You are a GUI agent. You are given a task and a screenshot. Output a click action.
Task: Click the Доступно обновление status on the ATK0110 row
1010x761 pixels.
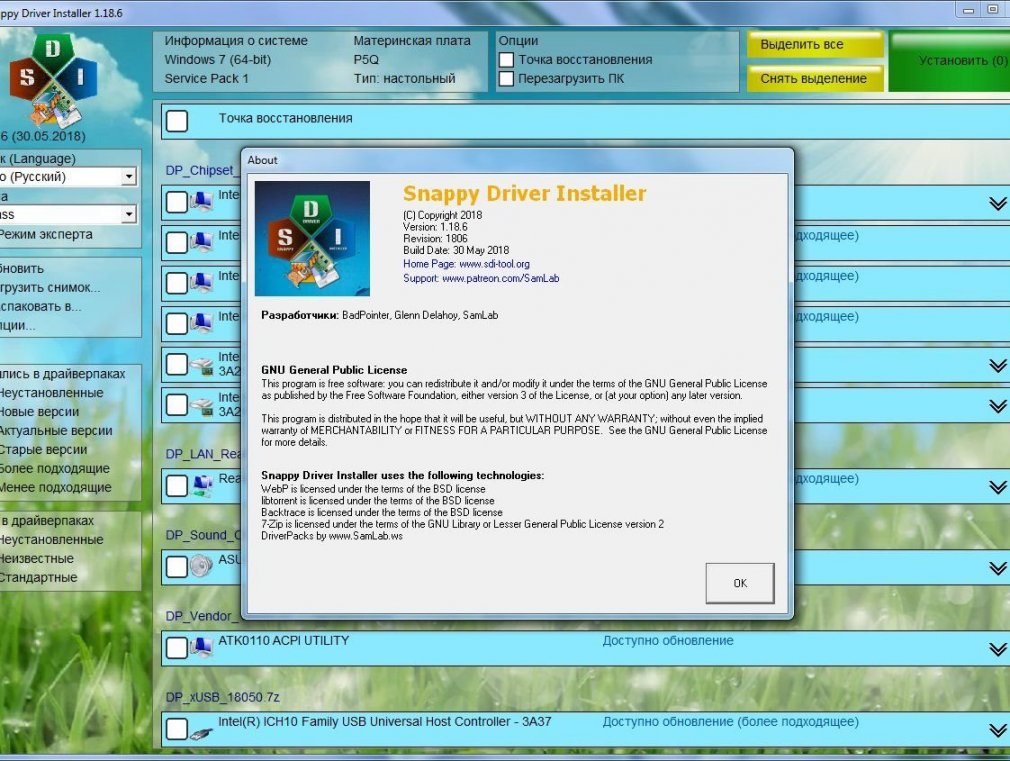668,641
